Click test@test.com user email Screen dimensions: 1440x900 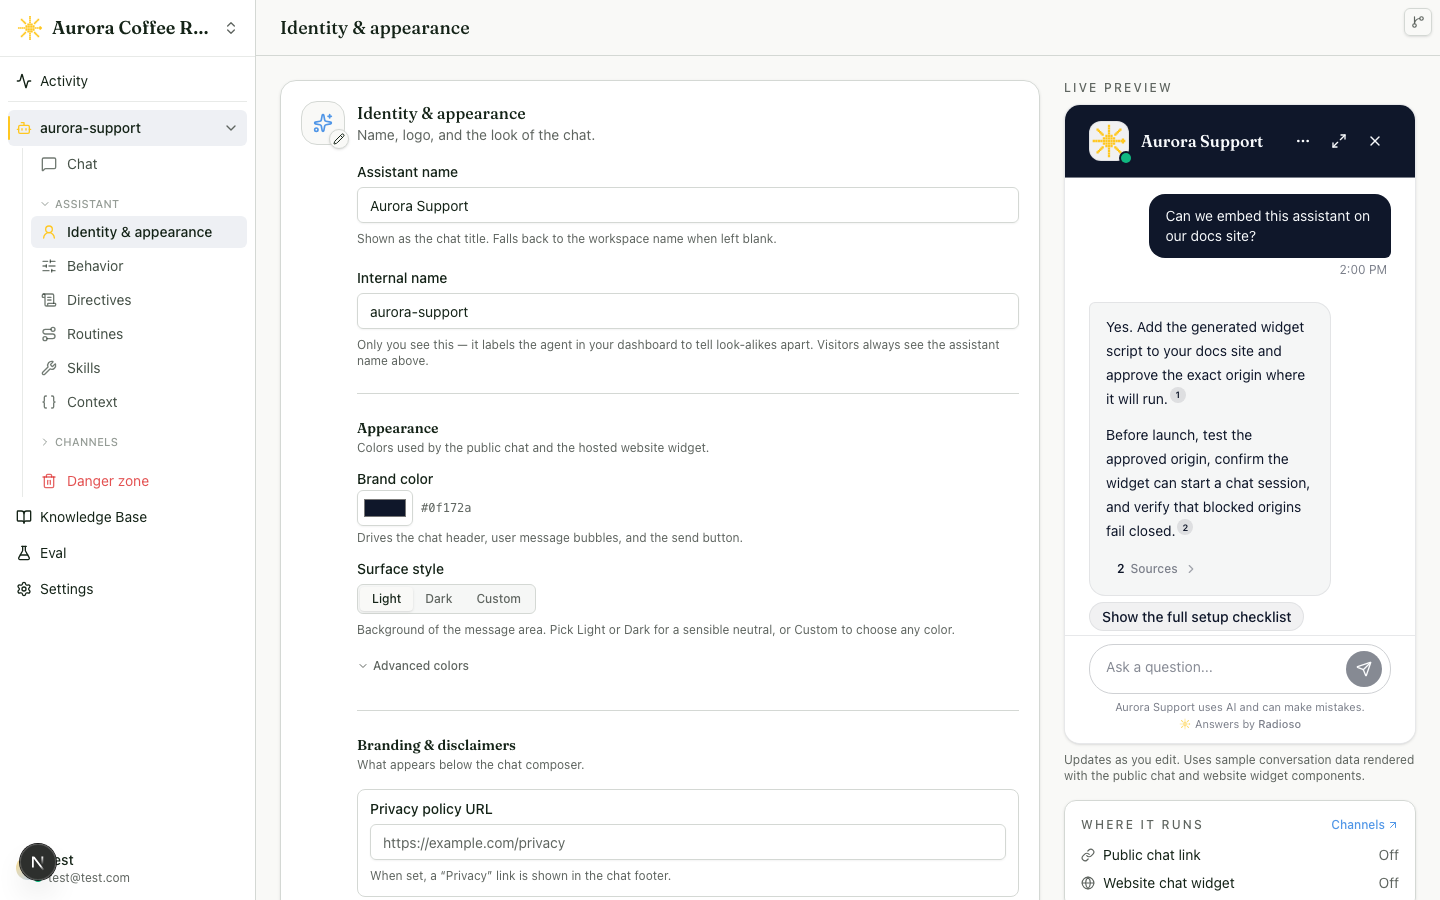(90, 878)
